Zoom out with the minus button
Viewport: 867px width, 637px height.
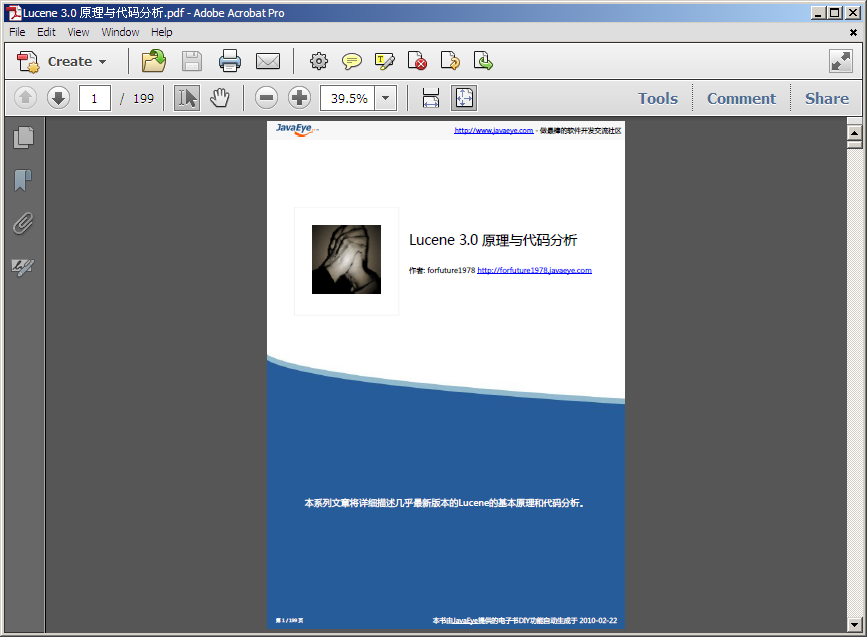coord(267,98)
